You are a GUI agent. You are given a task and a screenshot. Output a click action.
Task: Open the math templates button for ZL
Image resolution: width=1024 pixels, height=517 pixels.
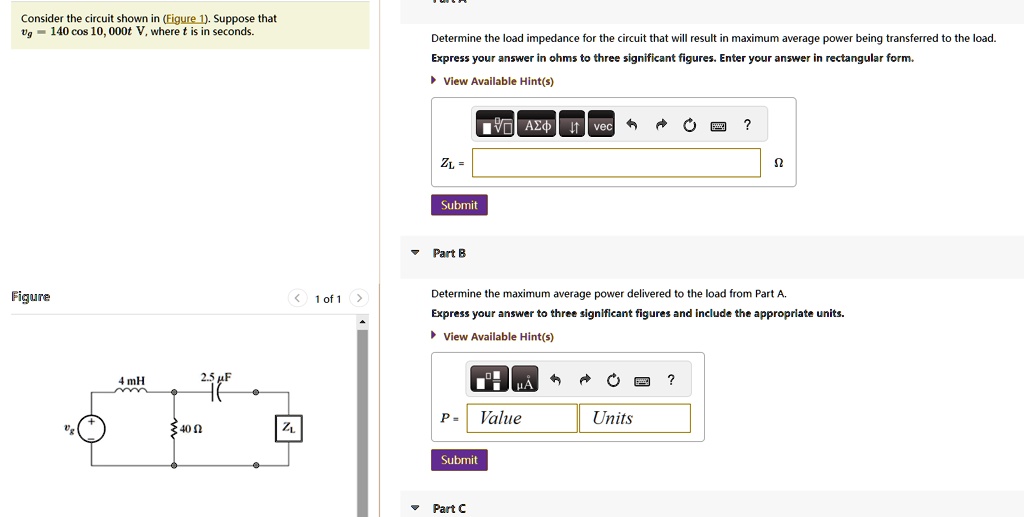495,125
